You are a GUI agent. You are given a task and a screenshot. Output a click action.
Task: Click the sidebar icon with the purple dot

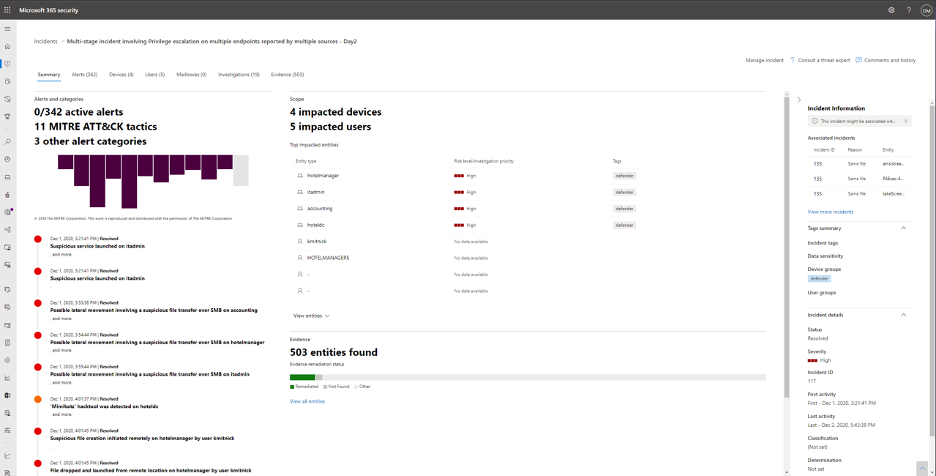(x=7, y=211)
